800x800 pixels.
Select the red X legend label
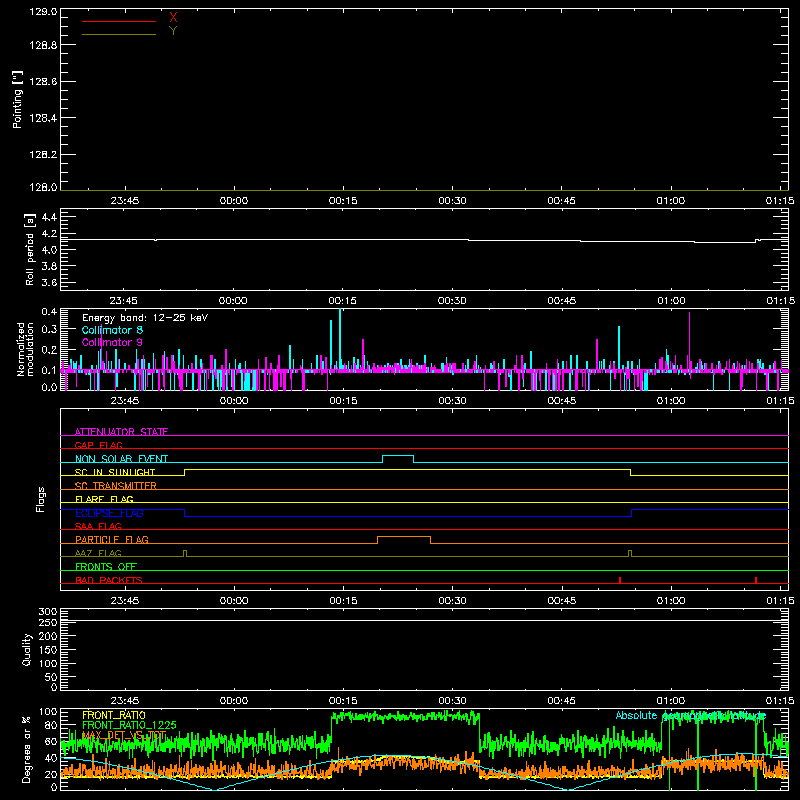[x=173, y=18]
